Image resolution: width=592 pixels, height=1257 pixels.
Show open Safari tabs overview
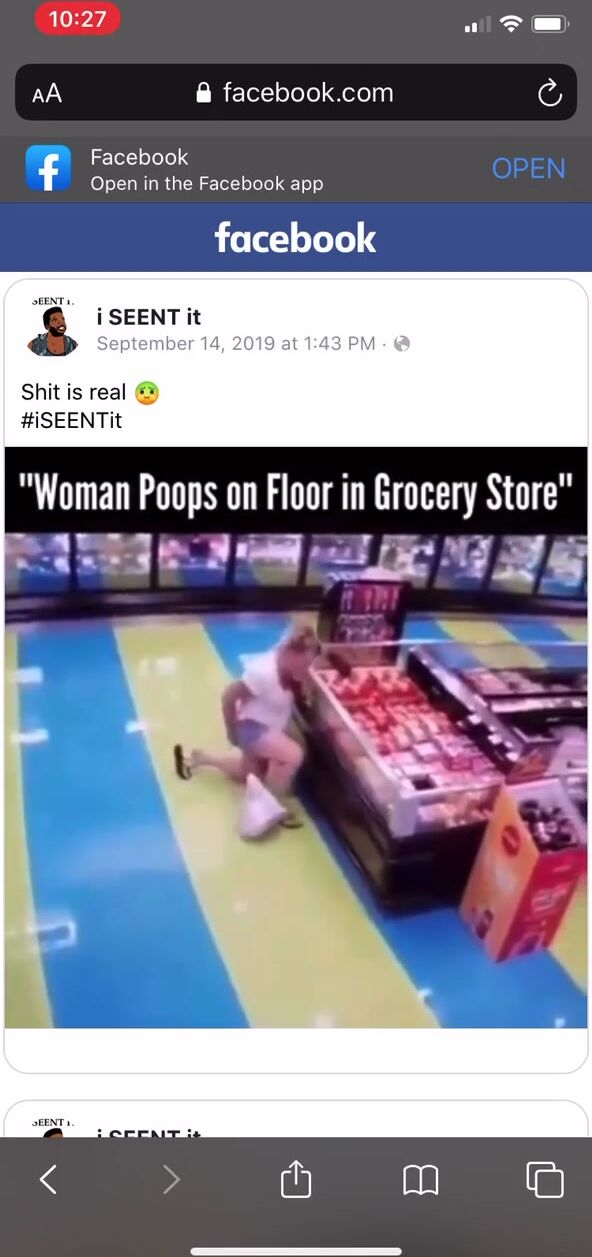[x=545, y=1180]
